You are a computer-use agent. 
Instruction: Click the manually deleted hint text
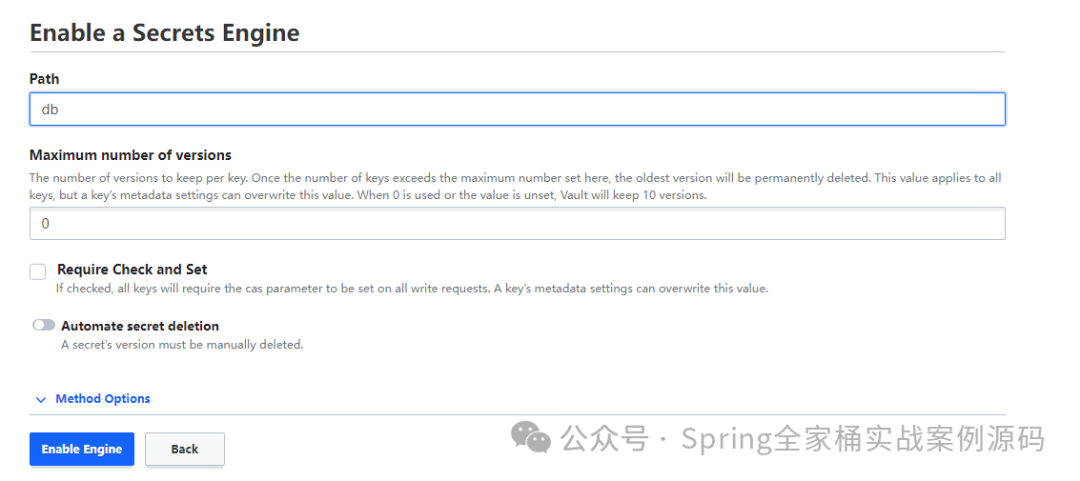(x=182, y=345)
